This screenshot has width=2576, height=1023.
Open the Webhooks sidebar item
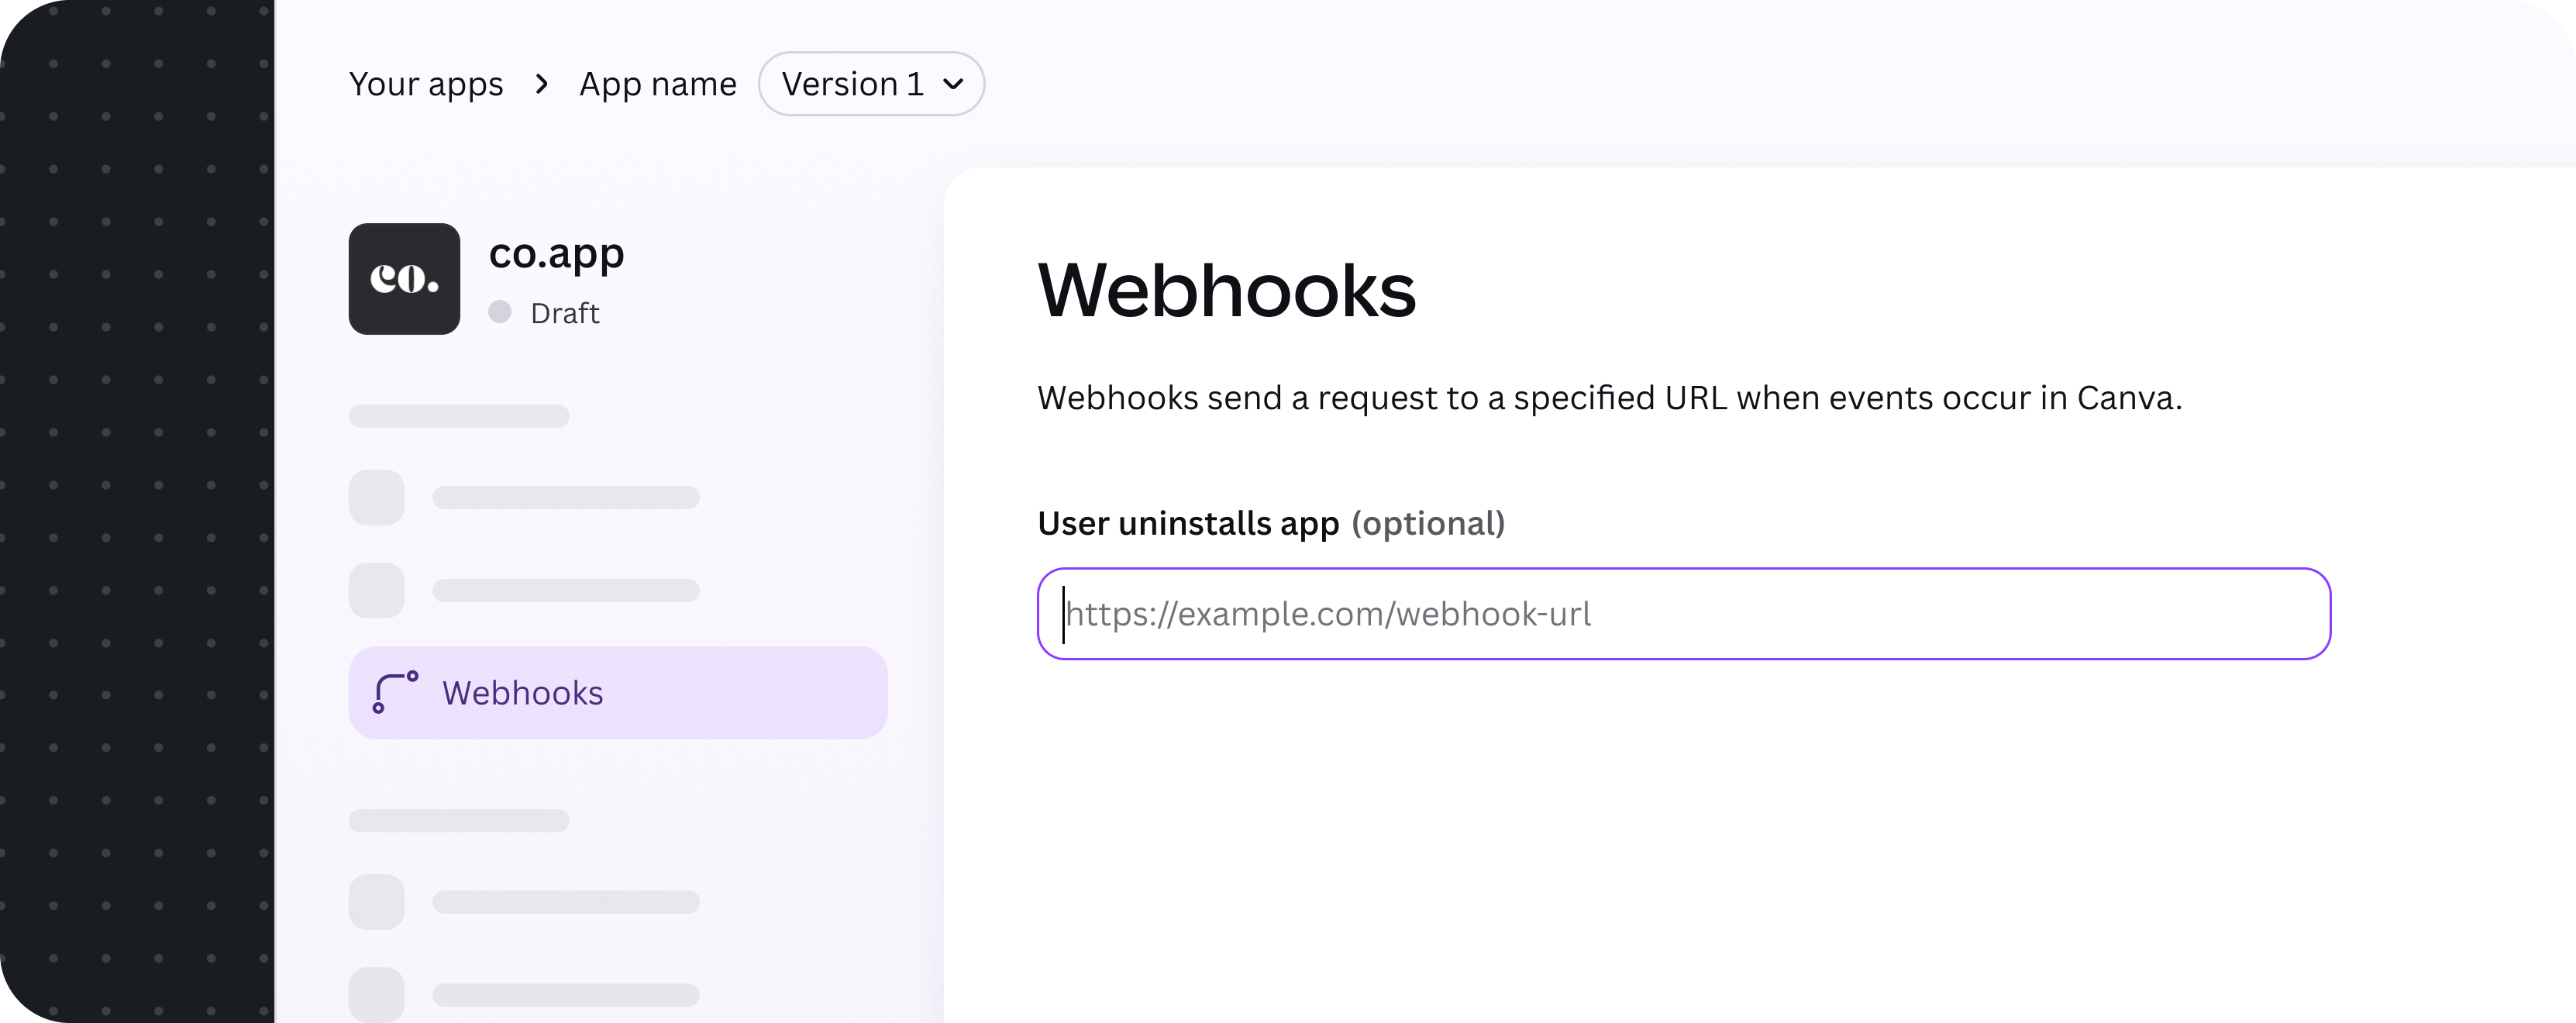coord(618,693)
